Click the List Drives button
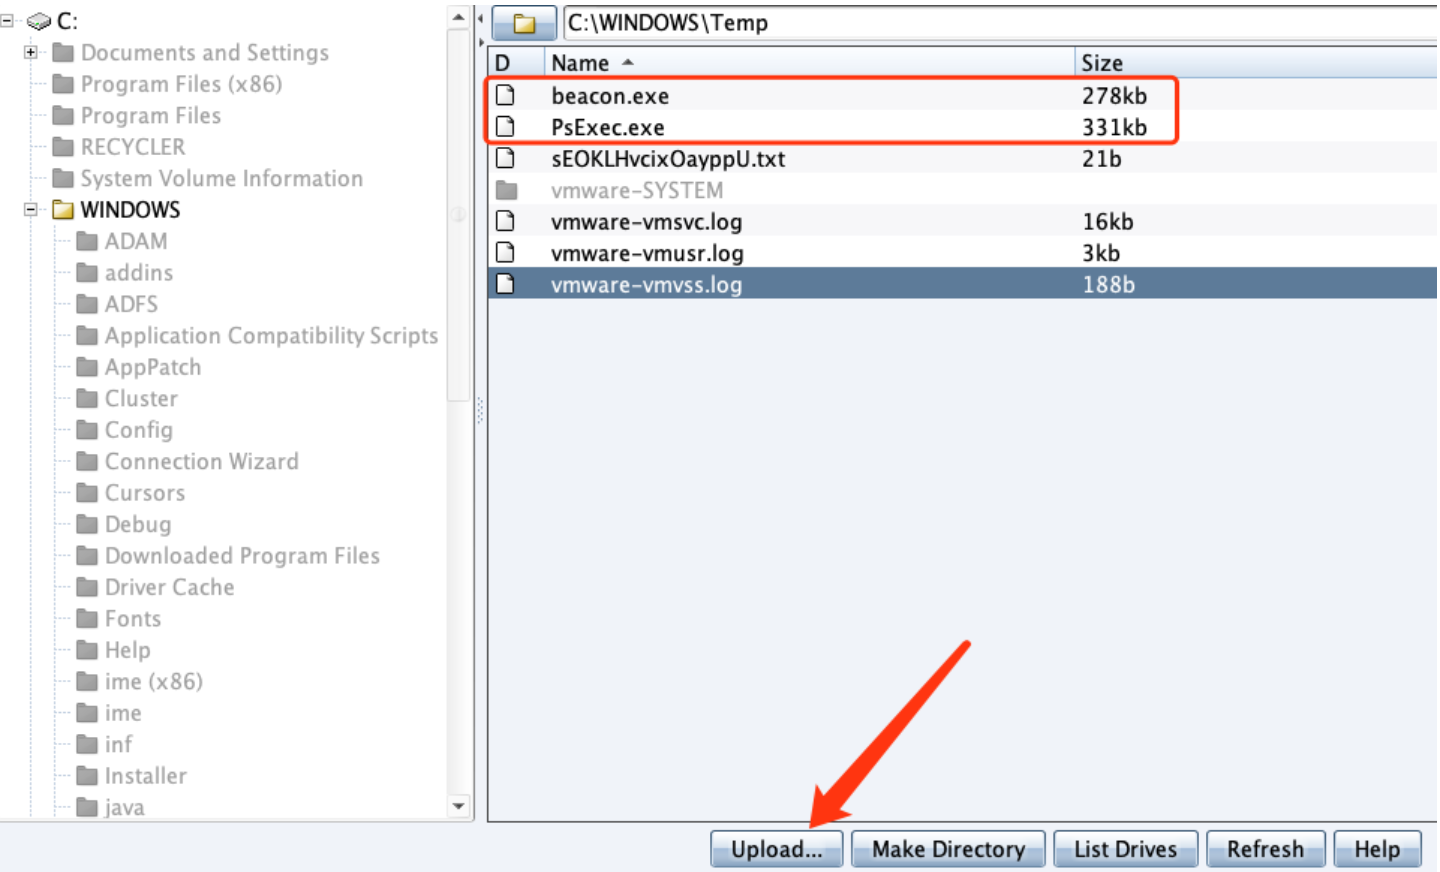Image resolution: width=1440 pixels, height=872 pixels. [1125, 849]
